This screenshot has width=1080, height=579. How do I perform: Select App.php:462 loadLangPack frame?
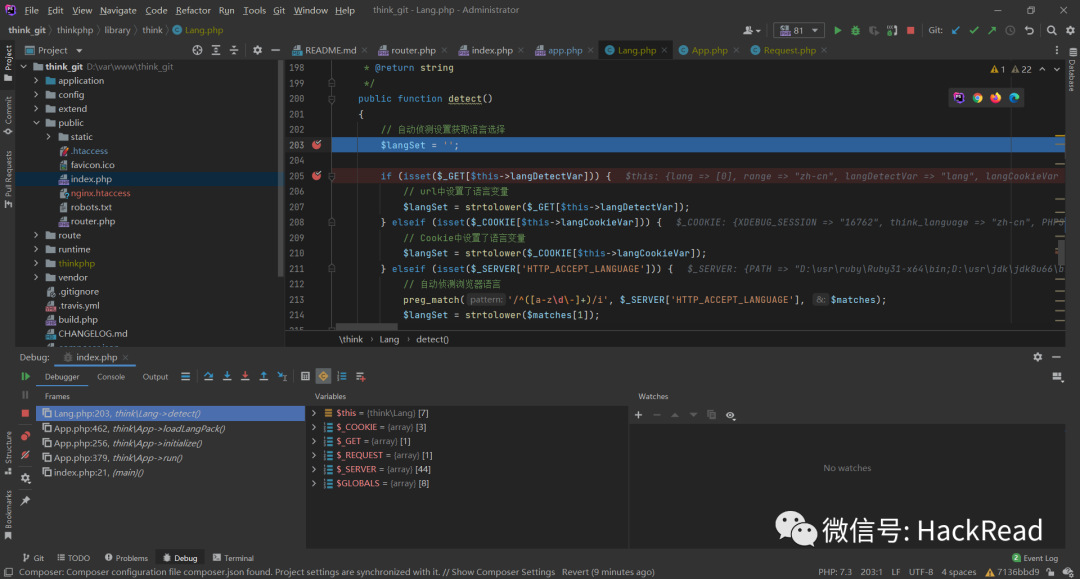pyautogui.click(x=170, y=428)
